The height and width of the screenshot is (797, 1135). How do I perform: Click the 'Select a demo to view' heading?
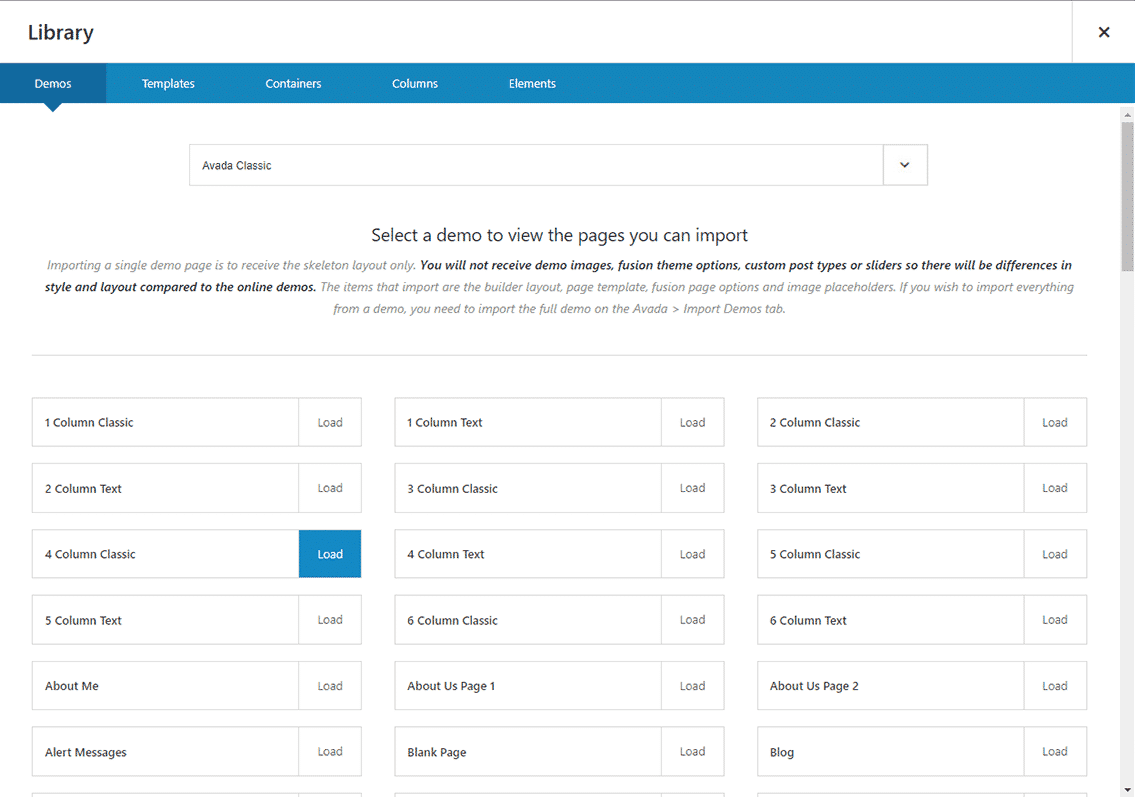coord(560,235)
